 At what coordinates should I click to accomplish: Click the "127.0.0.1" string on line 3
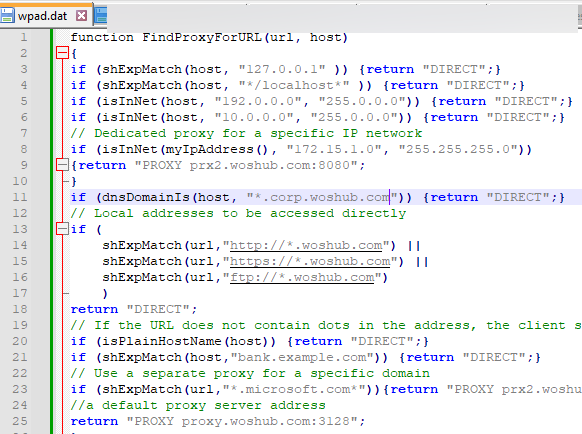282,69
